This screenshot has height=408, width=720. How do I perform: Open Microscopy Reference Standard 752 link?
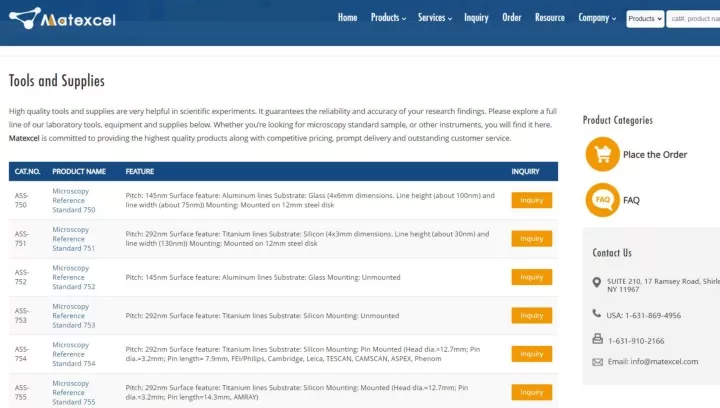coord(73,277)
